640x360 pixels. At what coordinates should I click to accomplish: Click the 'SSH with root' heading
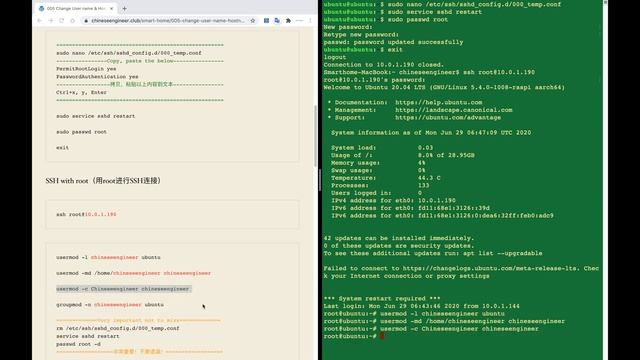(x=103, y=180)
